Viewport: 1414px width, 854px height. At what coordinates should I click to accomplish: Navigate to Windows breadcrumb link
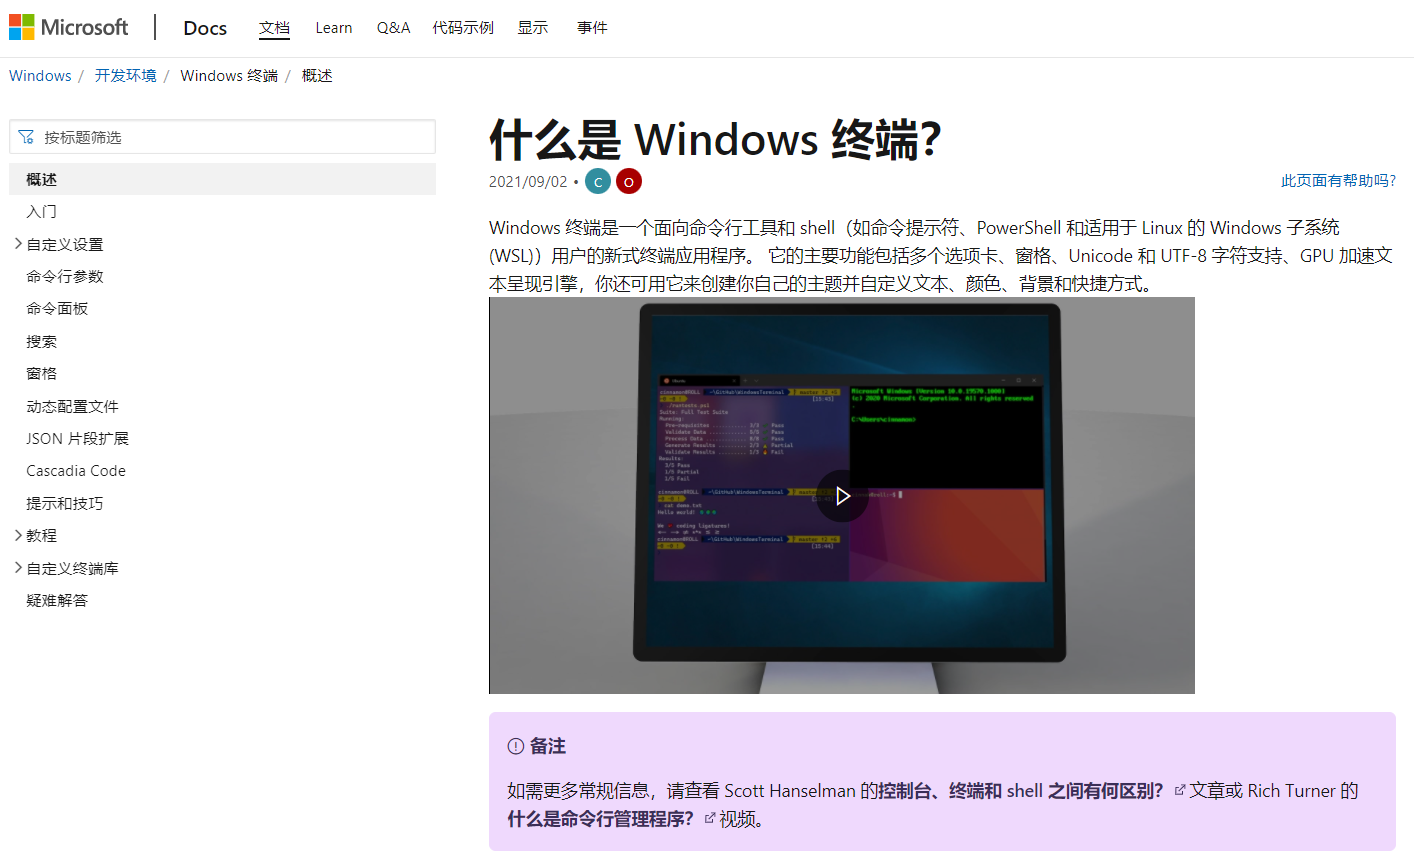[40, 76]
